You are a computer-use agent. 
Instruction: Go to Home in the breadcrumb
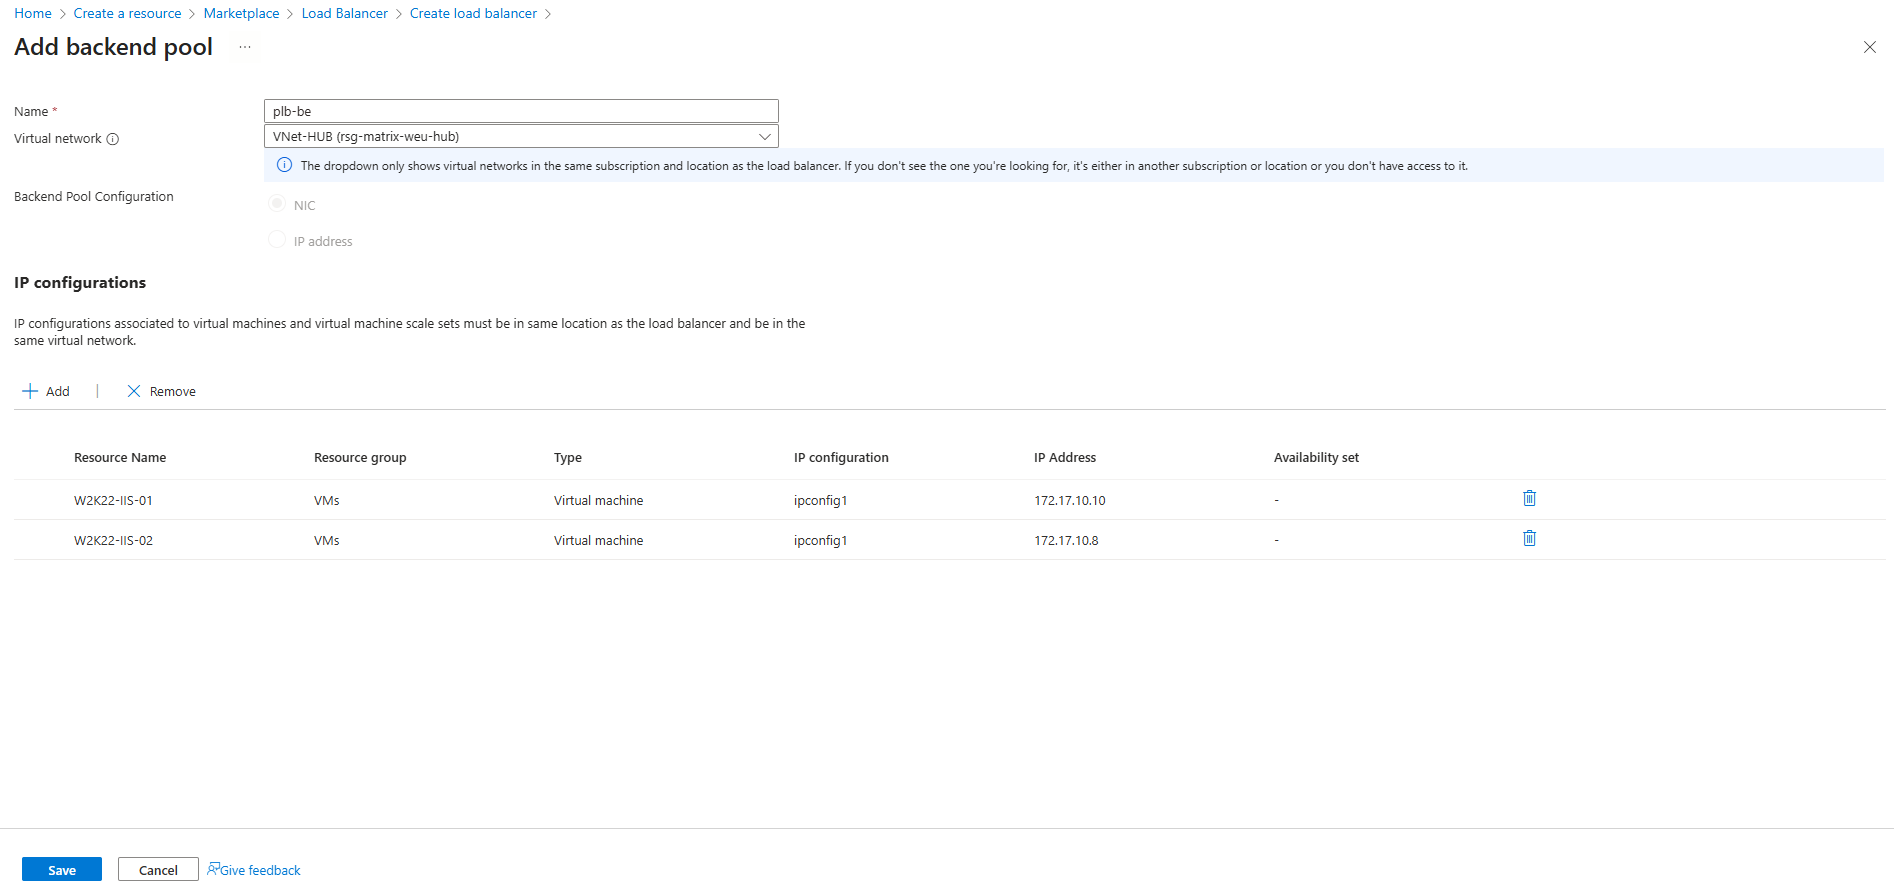[x=33, y=13]
